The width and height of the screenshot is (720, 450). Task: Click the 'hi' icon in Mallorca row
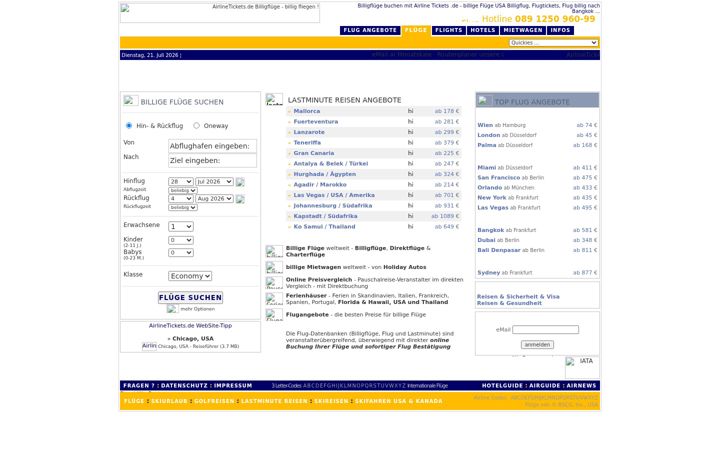411,111
